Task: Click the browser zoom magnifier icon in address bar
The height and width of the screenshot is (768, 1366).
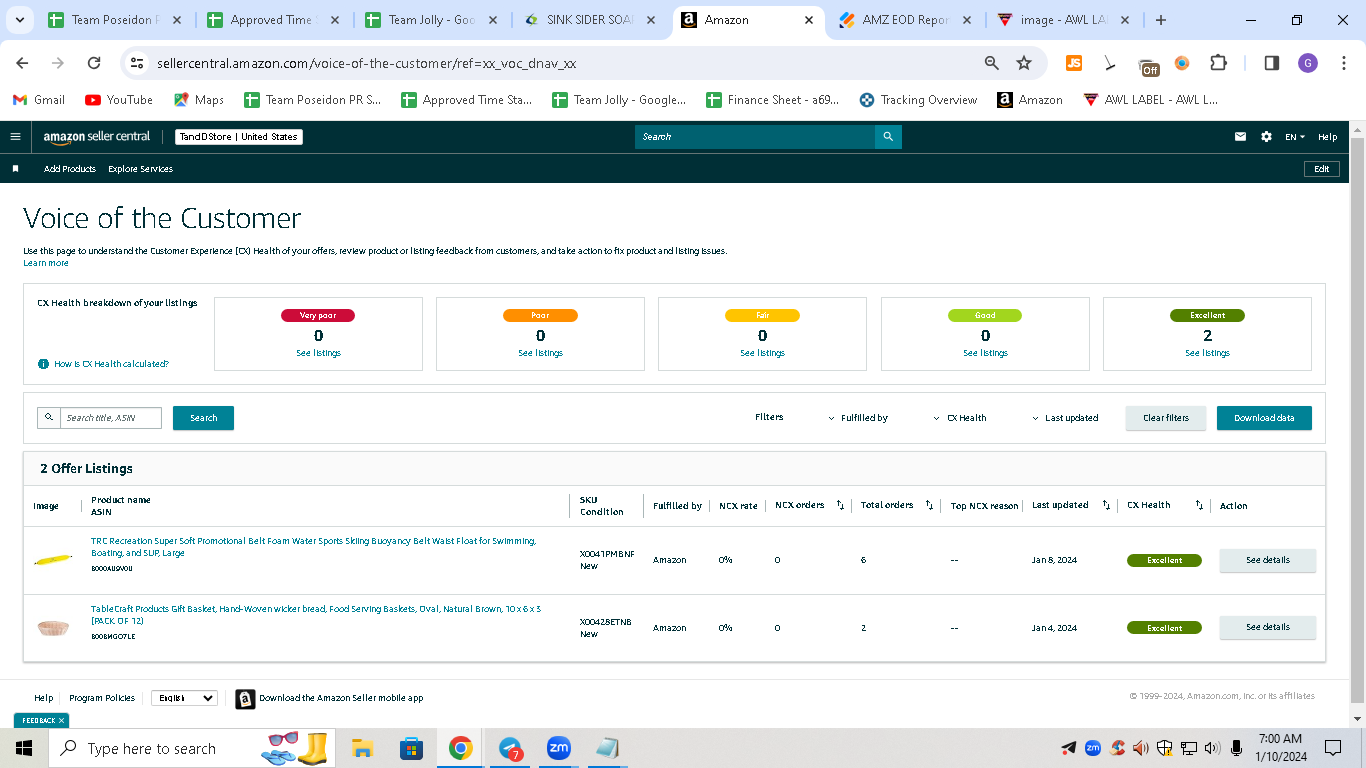Action: (992, 63)
